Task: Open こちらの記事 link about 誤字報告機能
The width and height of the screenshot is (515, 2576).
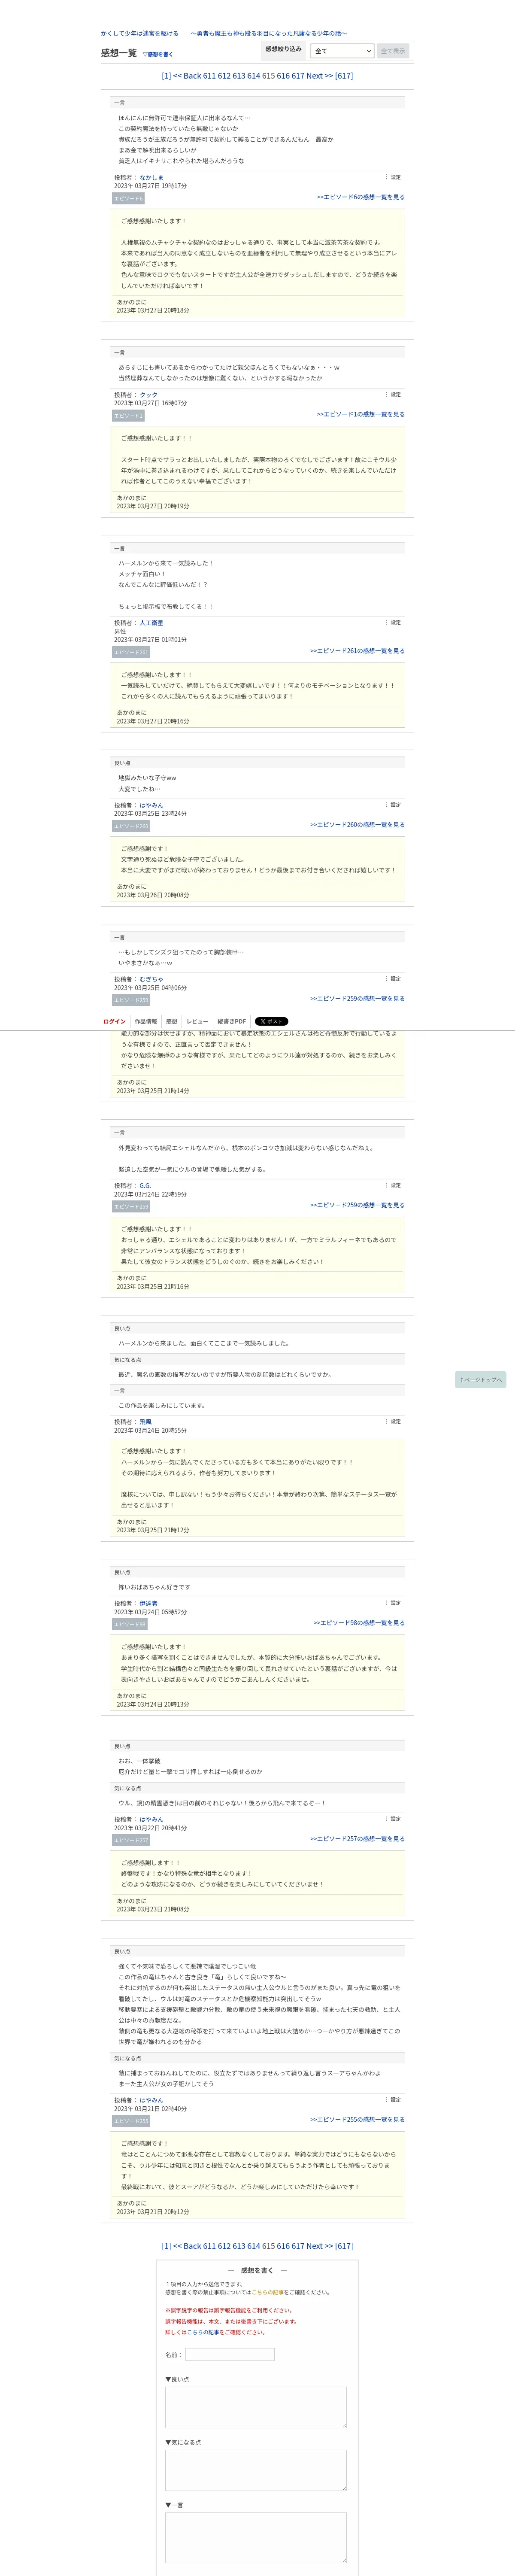Action: click(x=204, y=2332)
